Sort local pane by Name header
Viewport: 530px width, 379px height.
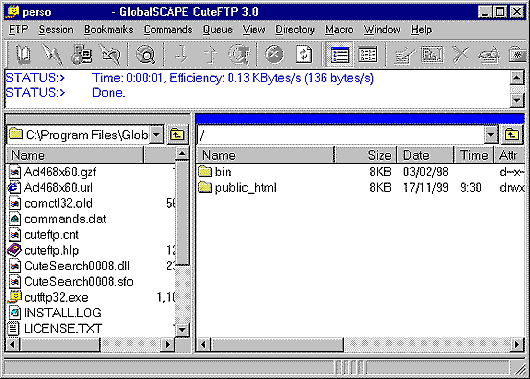75,155
